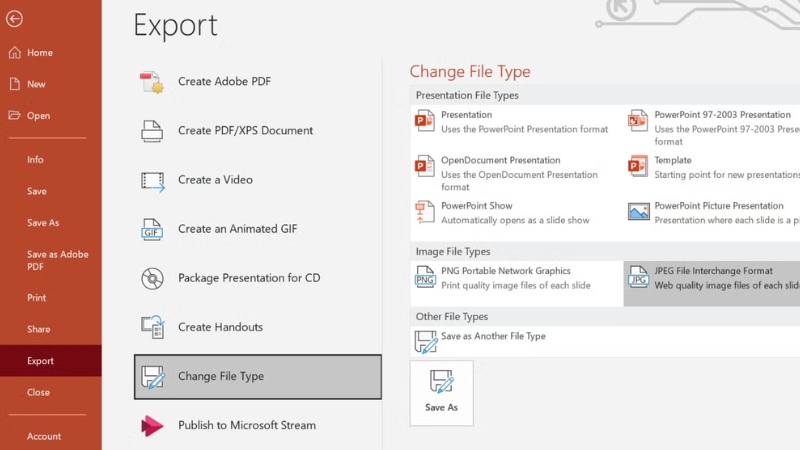This screenshot has height=450, width=800.
Task: Click 'Uses the PowerPoint Presentation format' description
Action: pyautogui.click(x=524, y=130)
